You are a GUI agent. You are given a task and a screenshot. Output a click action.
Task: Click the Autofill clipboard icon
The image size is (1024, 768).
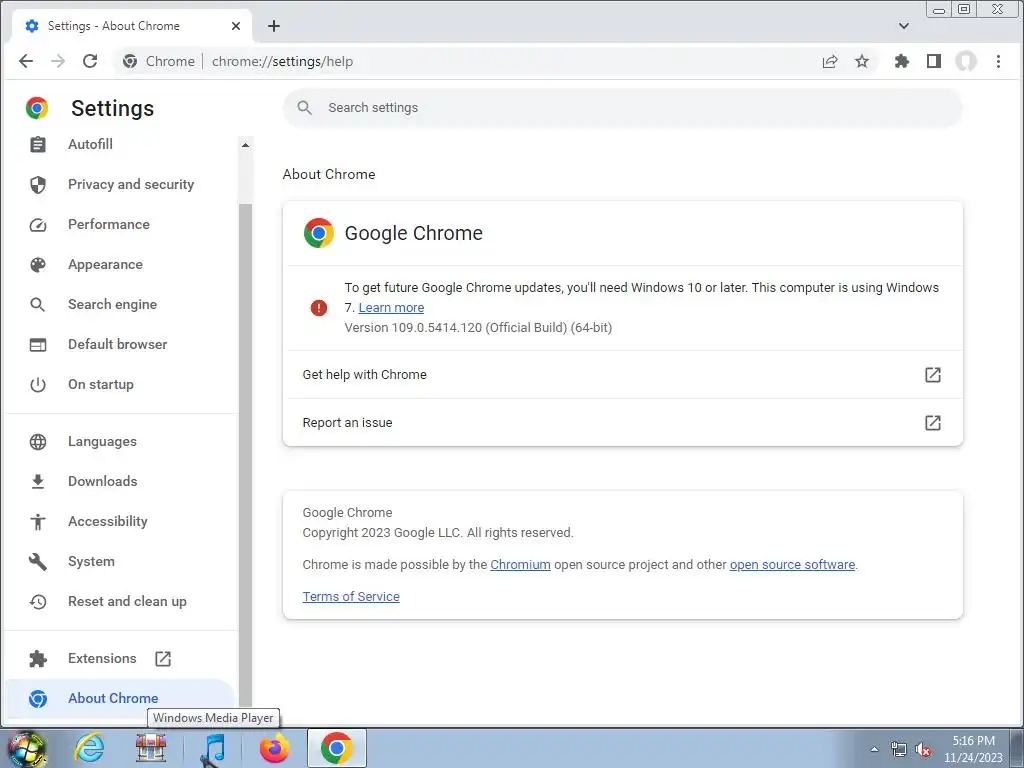tap(38, 144)
